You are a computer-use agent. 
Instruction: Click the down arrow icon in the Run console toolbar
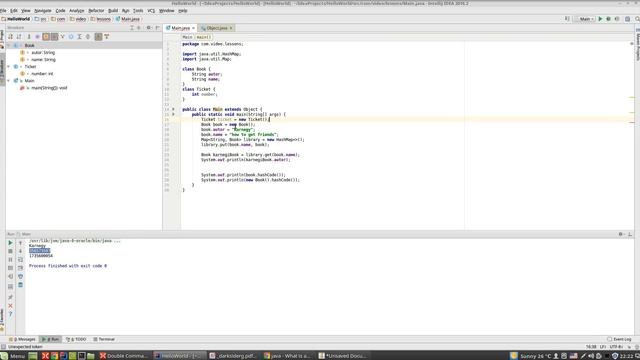(20, 251)
